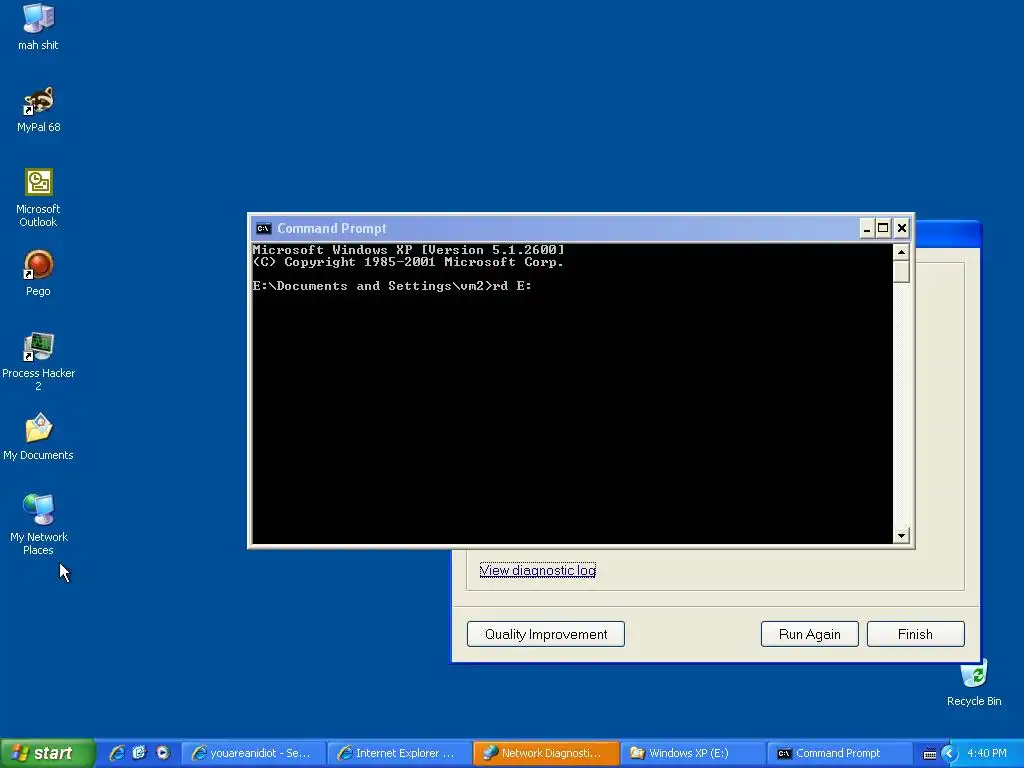Close the Command Prompt window
The width and height of the screenshot is (1024, 768).
[x=902, y=229]
